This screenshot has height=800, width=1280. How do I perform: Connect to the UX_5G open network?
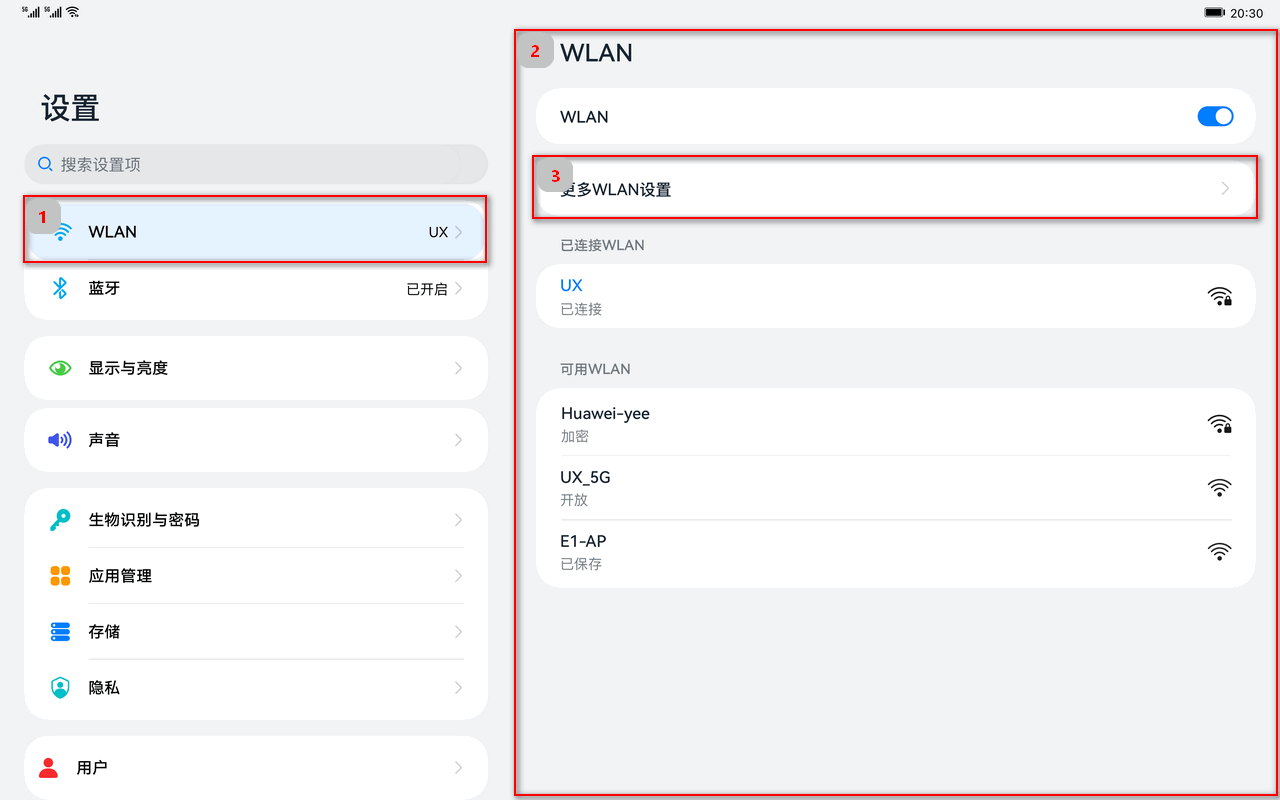(895, 488)
